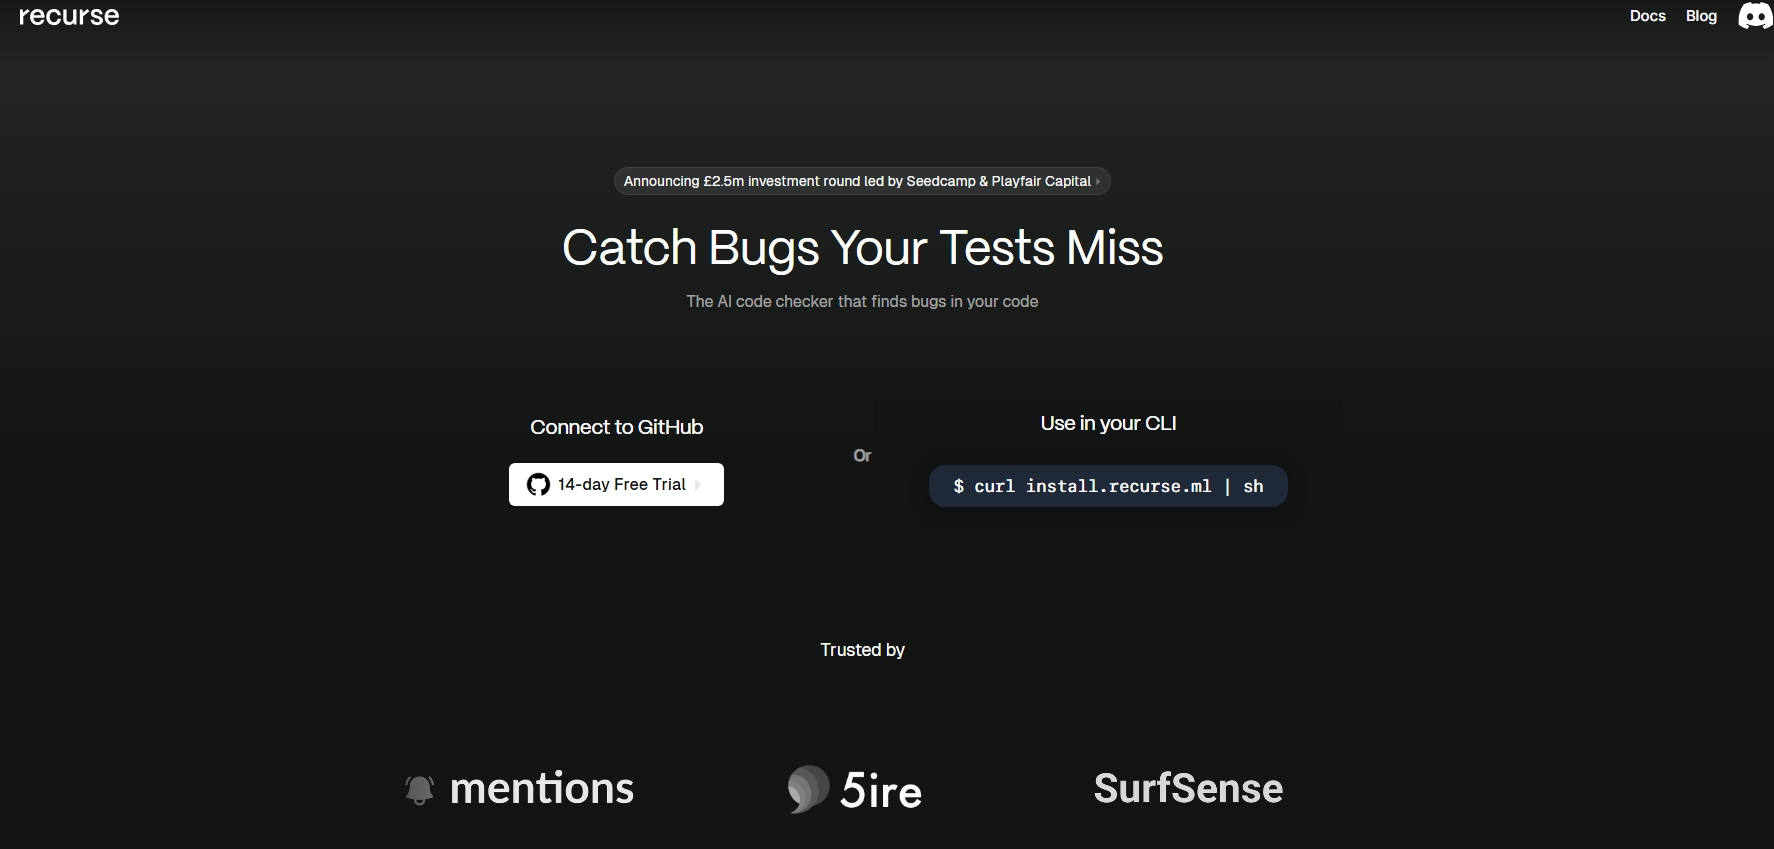Click the mentions bell icon
This screenshot has width=1774, height=849.
pos(420,790)
